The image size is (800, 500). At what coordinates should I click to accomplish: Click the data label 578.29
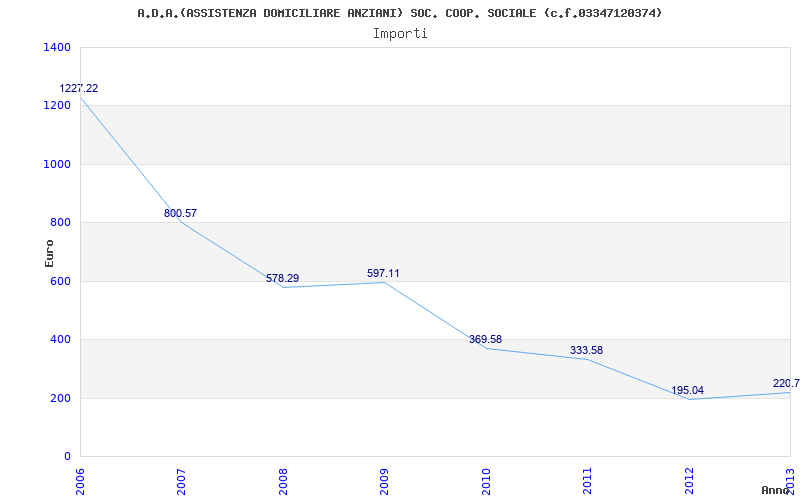[282, 279]
